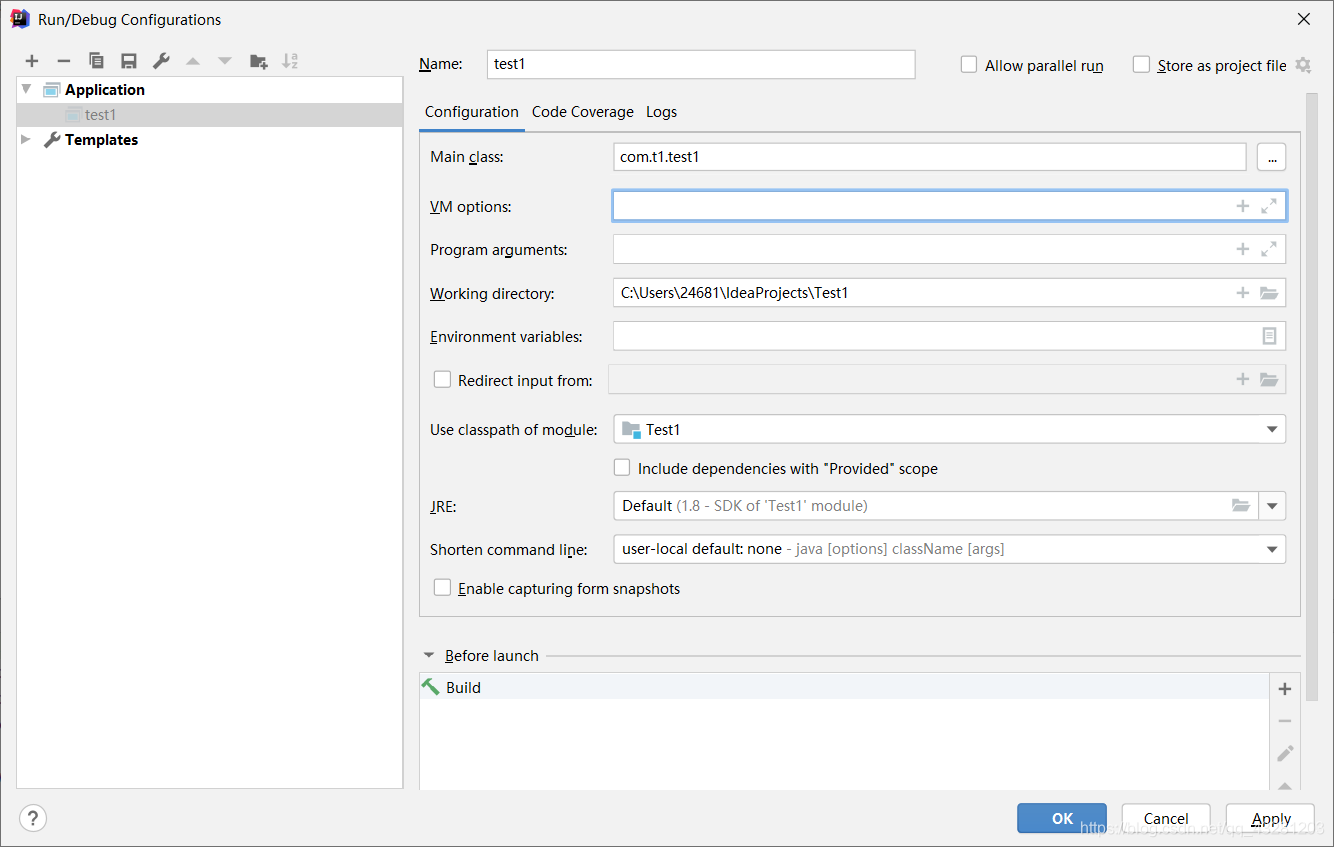Create a new configuration folder
This screenshot has width=1334, height=847.
click(x=258, y=61)
